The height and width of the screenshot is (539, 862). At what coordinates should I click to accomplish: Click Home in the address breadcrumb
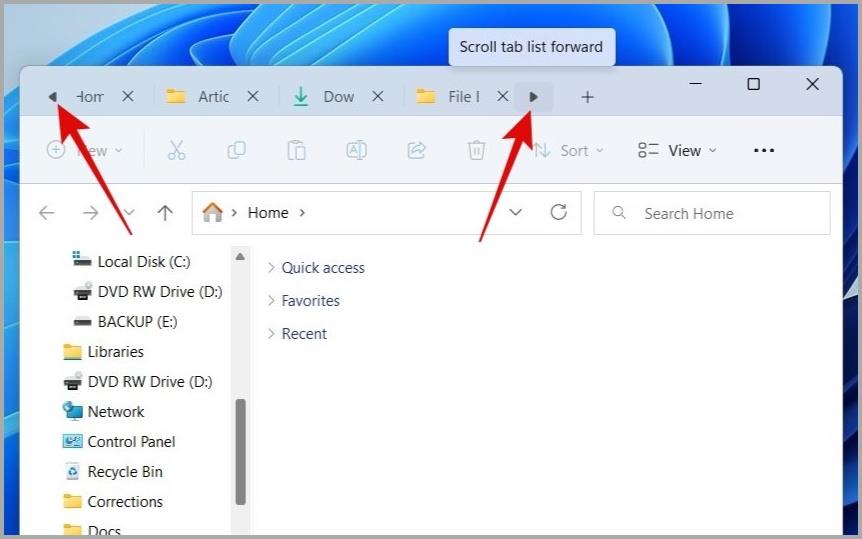click(268, 213)
